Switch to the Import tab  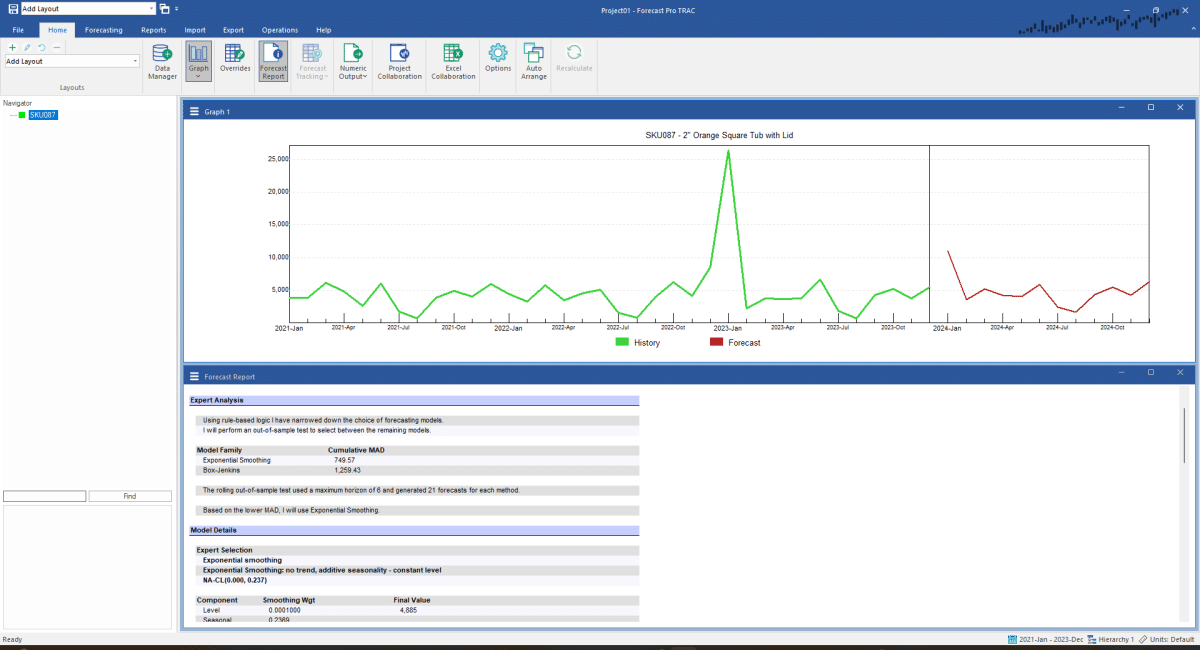click(x=195, y=30)
